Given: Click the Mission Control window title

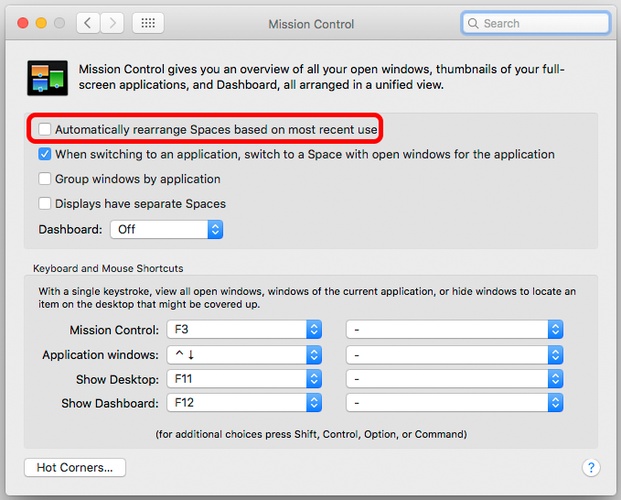Looking at the screenshot, I should tap(311, 24).
